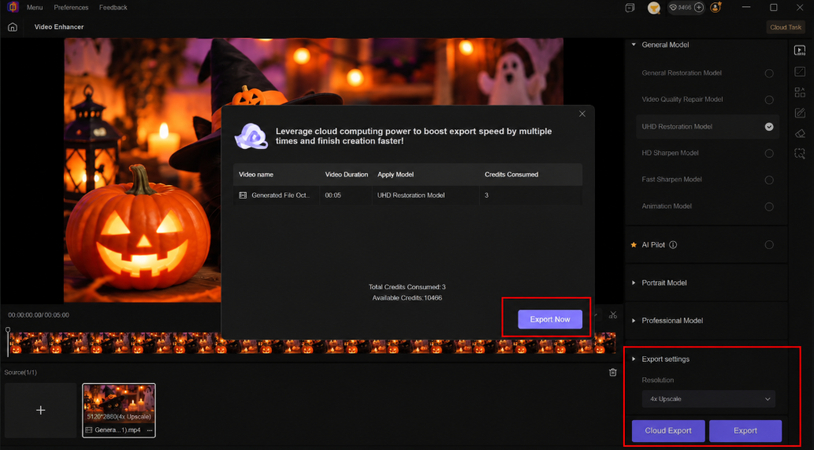The width and height of the screenshot is (814, 450).
Task: Click the Available Credits:10466 text
Action: coord(407,298)
